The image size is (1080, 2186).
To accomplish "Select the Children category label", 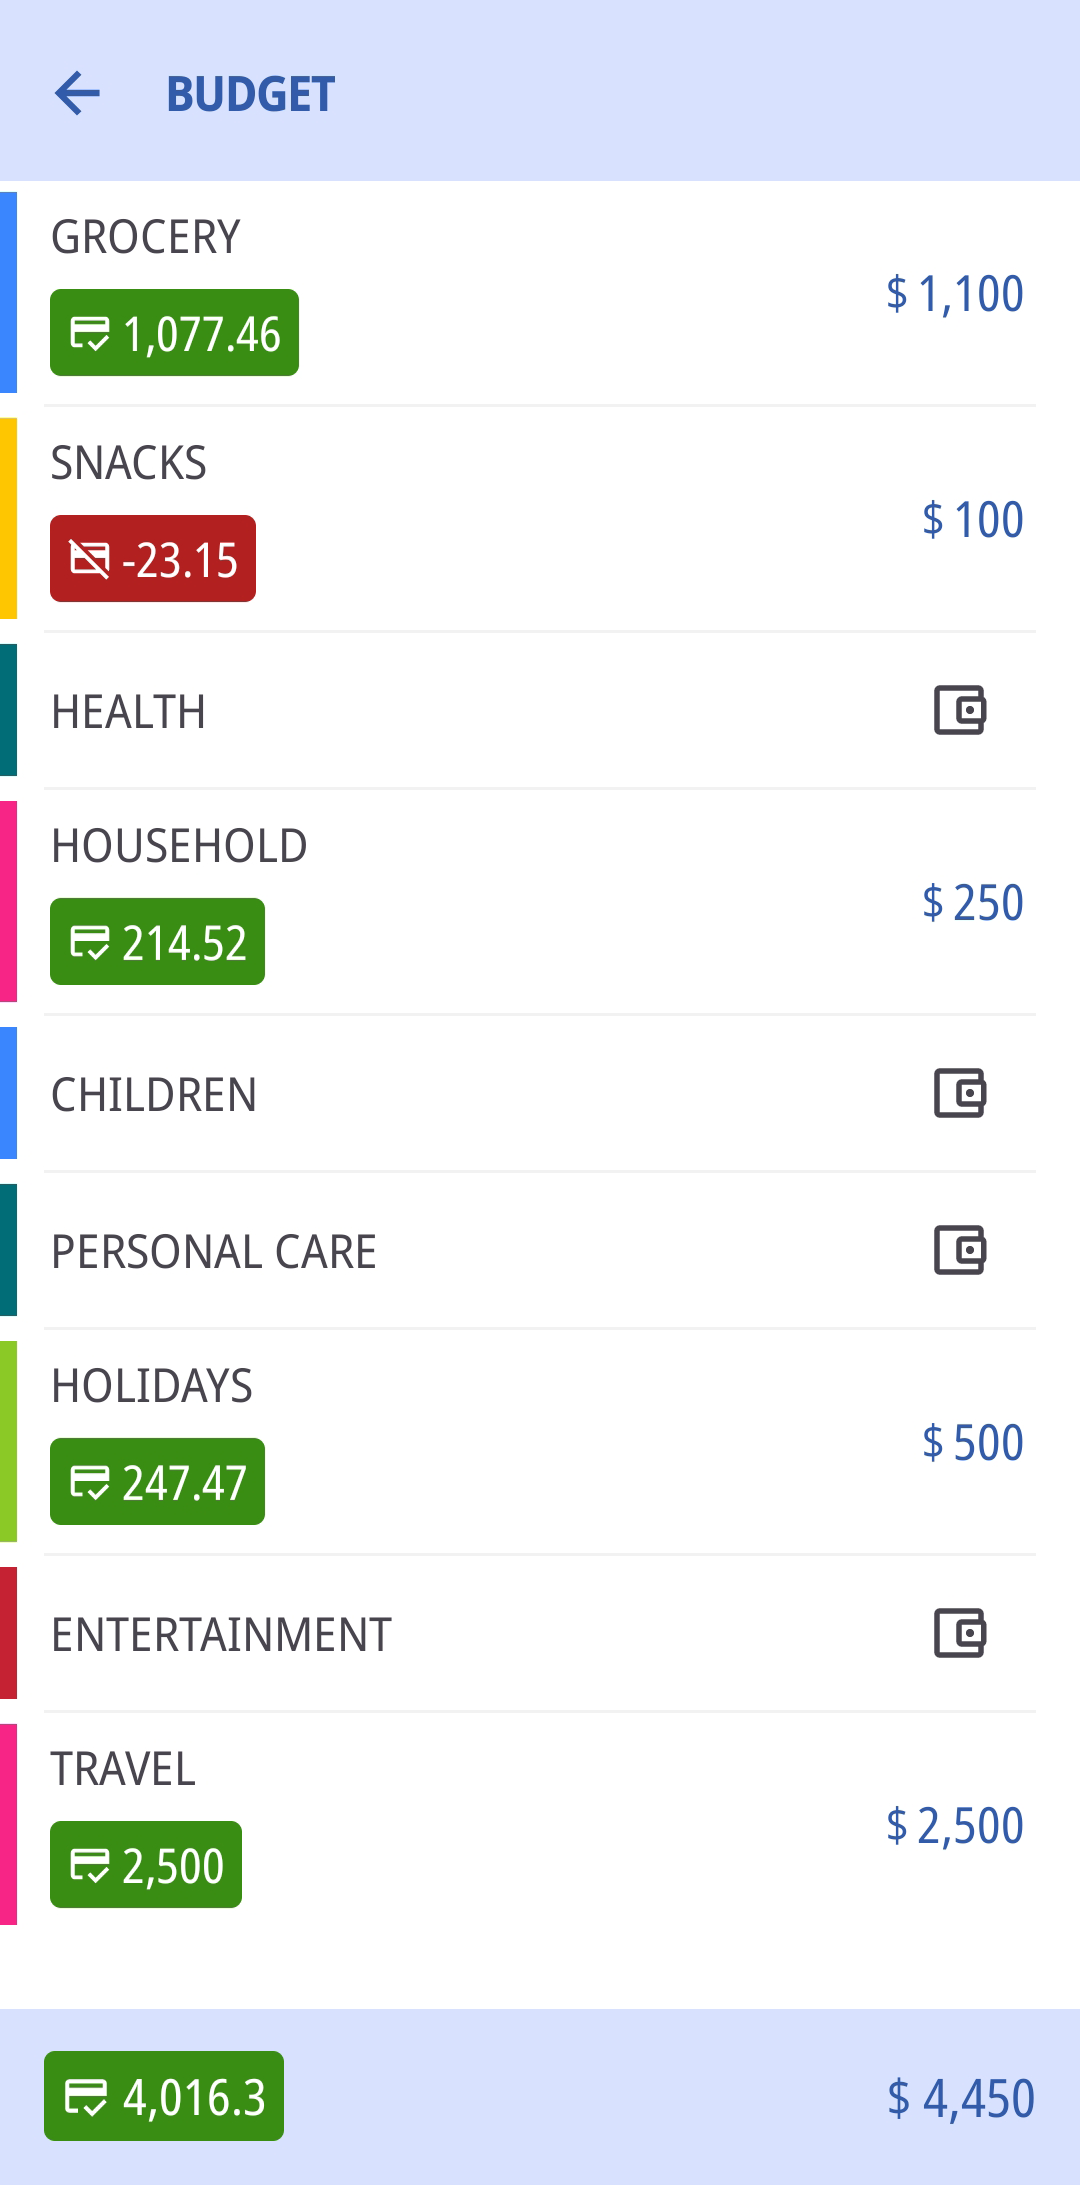I will pos(154,1095).
